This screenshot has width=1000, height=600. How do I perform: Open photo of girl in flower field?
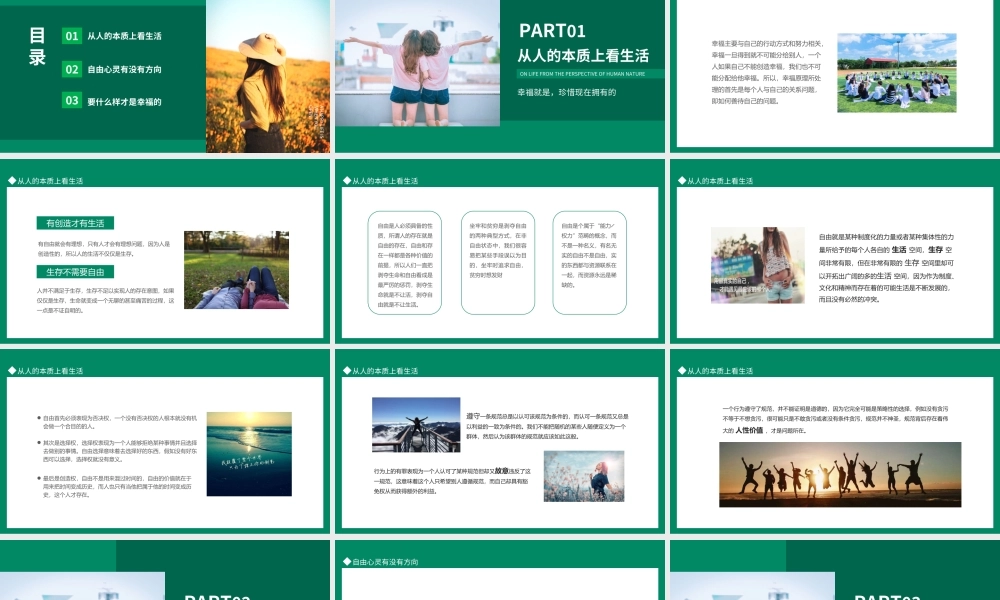(x=584, y=476)
